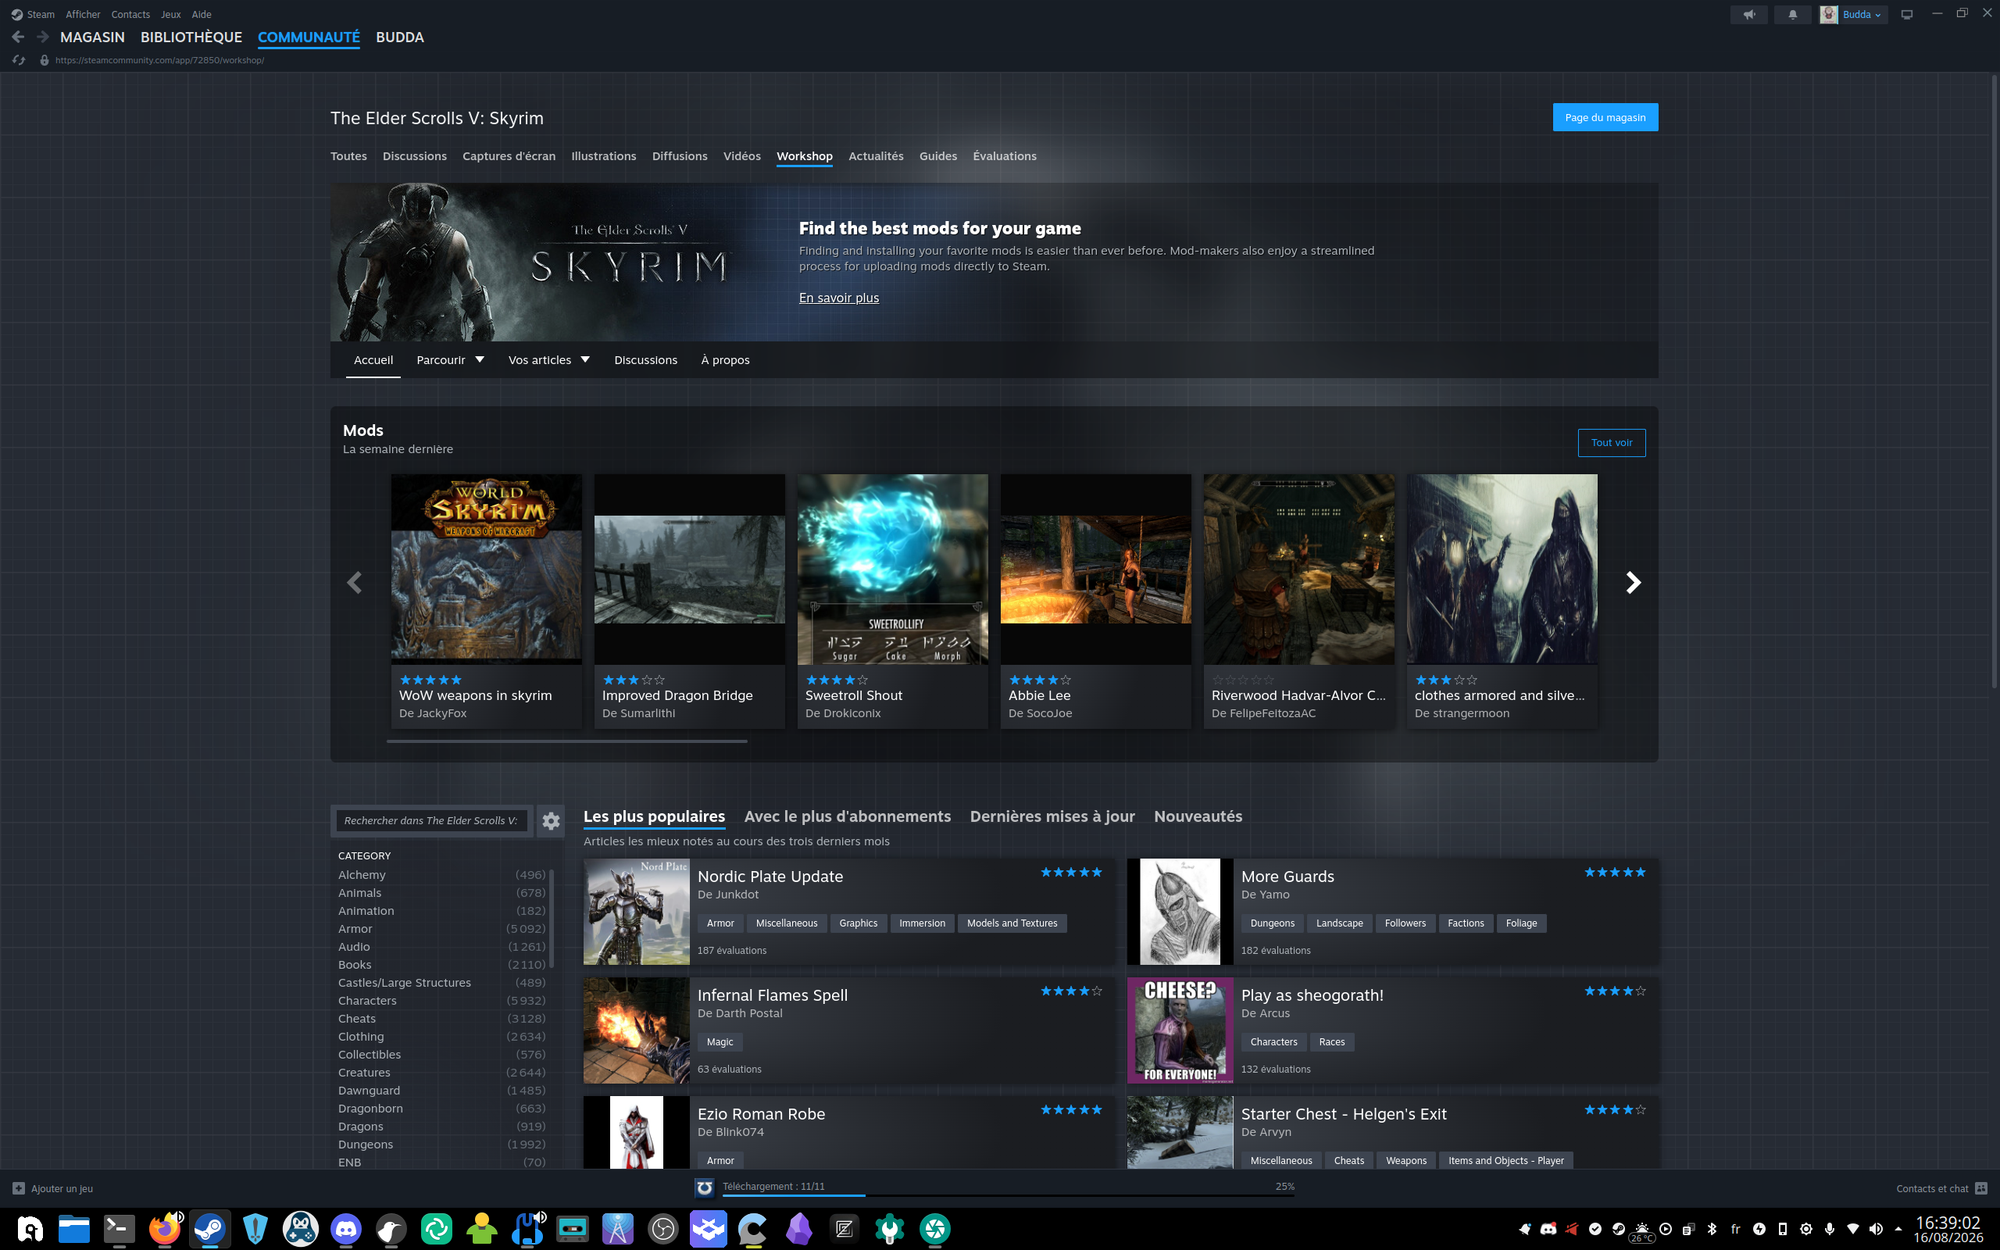Viewport: 2000px width, 1250px height.
Task: Select the Dernières mises à jour tab
Action: [x=1052, y=817]
